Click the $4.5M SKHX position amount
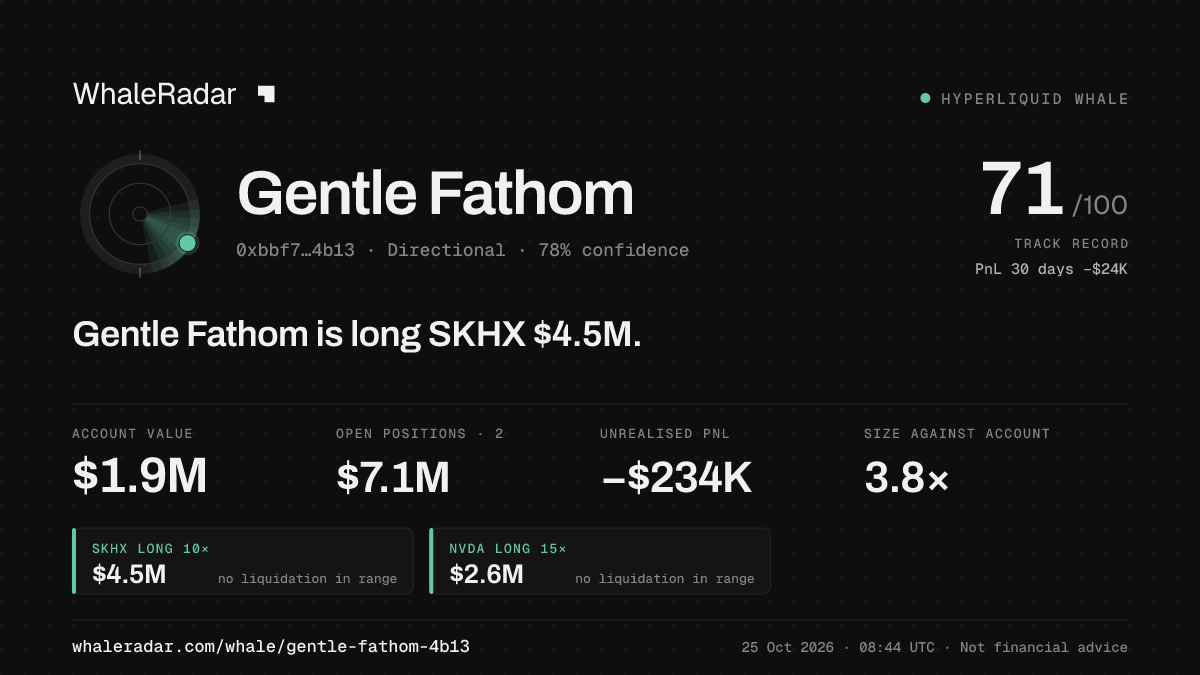The height and width of the screenshot is (675, 1200). click(129, 574)
